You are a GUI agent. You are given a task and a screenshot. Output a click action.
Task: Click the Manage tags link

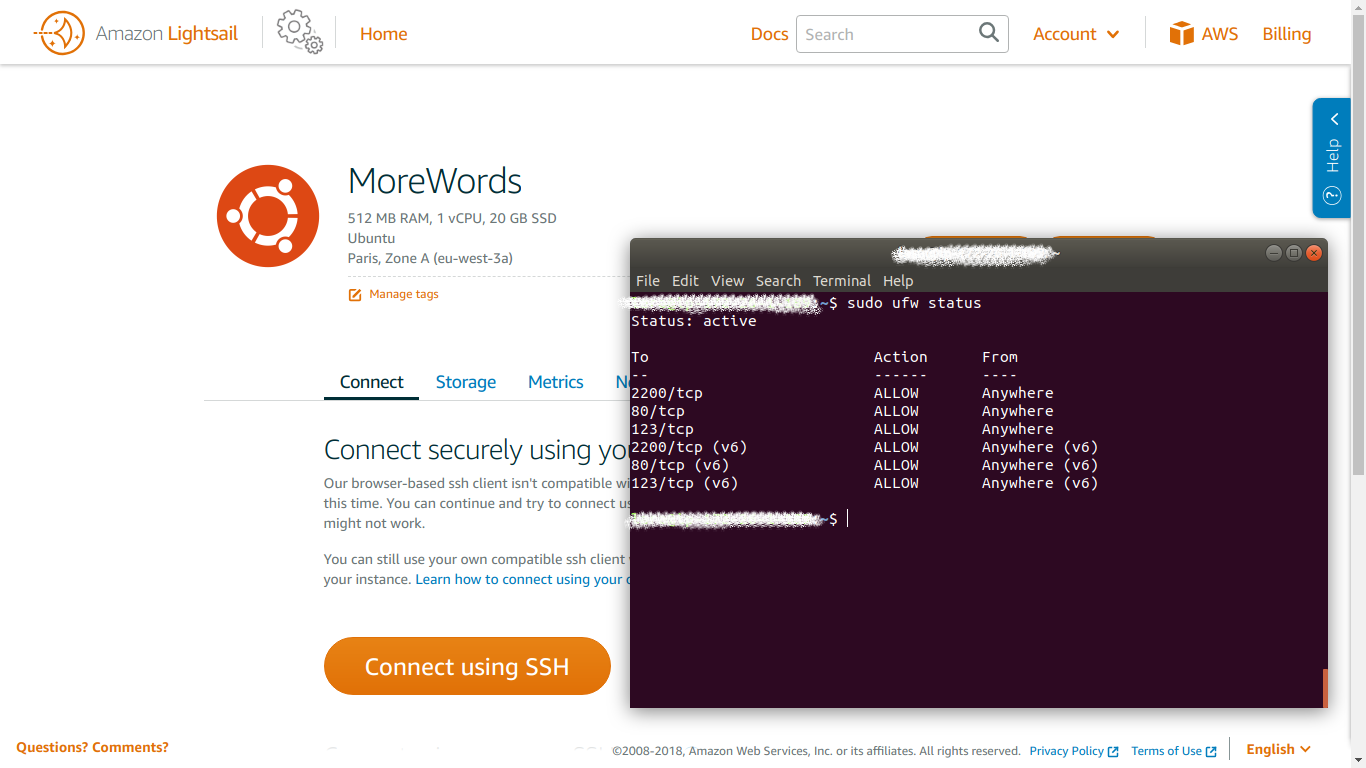(x=403, y=294)
